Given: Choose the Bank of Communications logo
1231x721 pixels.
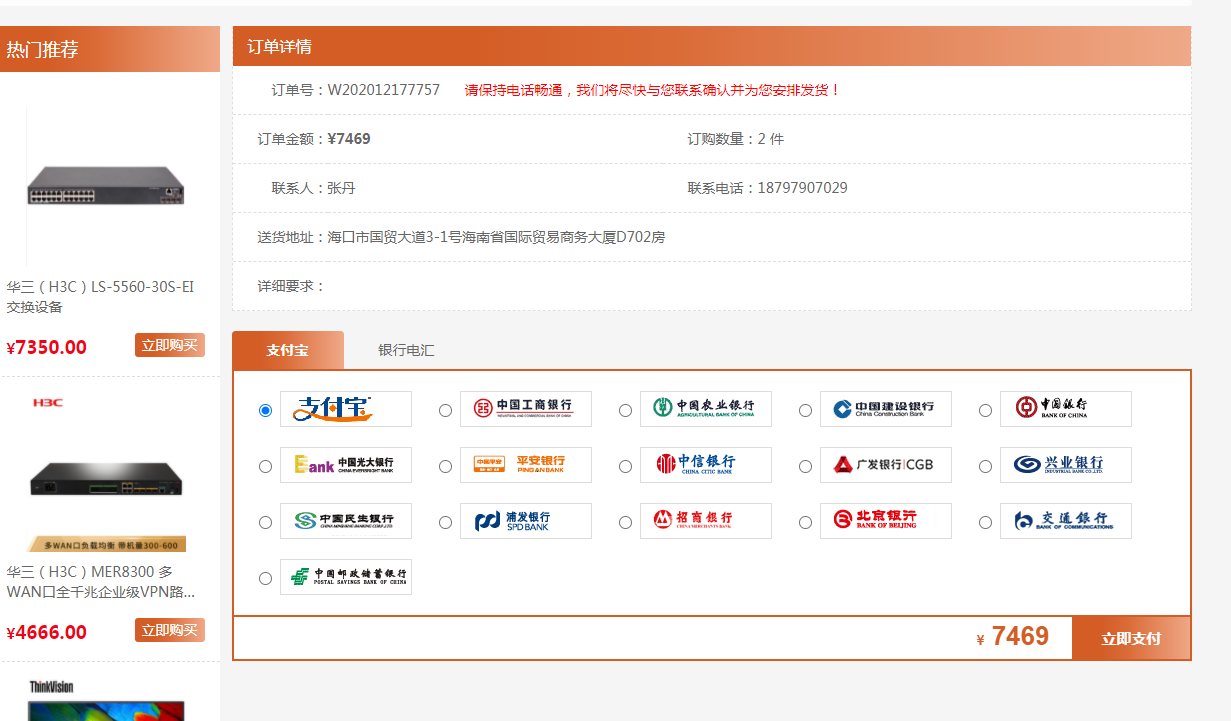Looking at the screenshot, I should coord(1066,521).
